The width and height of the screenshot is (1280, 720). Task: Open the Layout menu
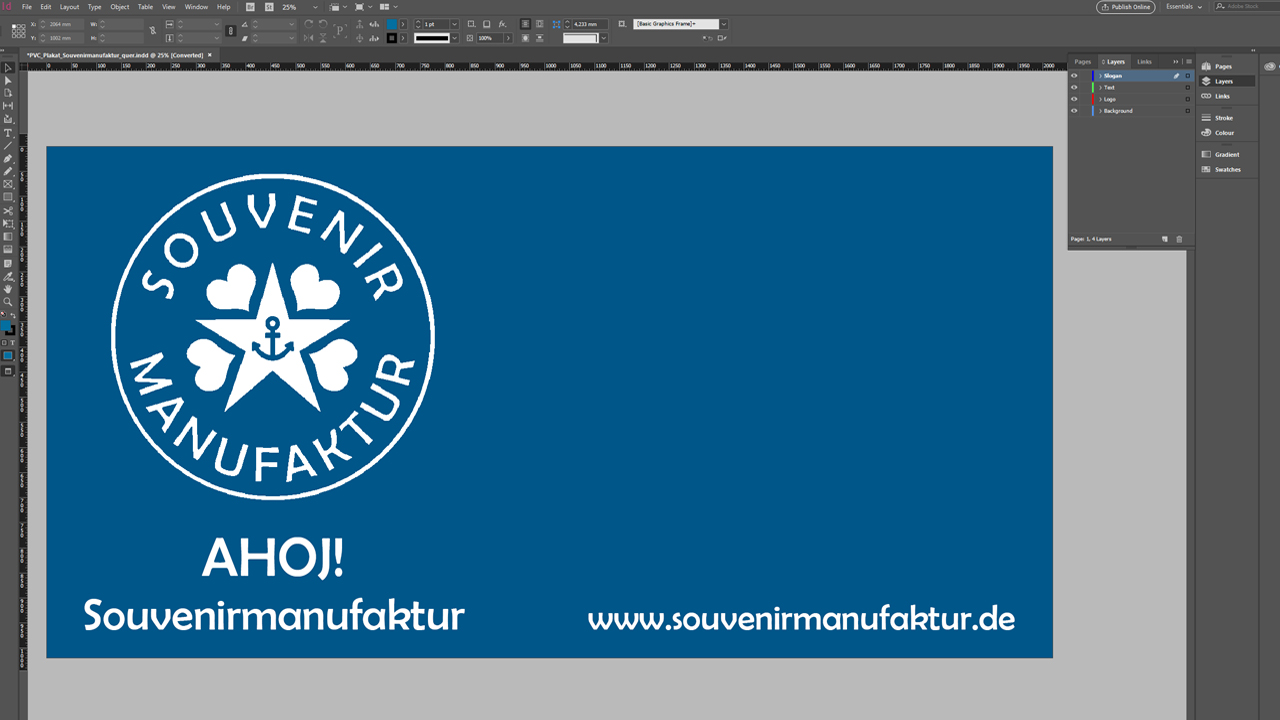click(x=69, y=7)
